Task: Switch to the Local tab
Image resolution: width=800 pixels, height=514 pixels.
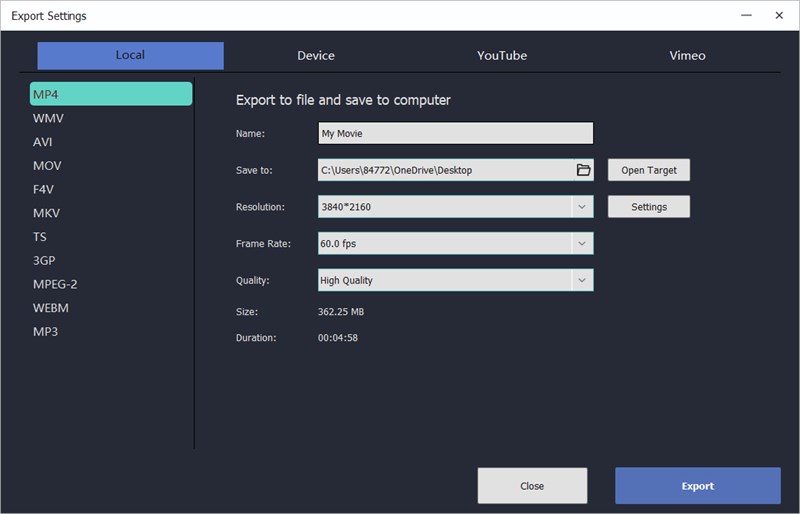Action: click(130, 56)
